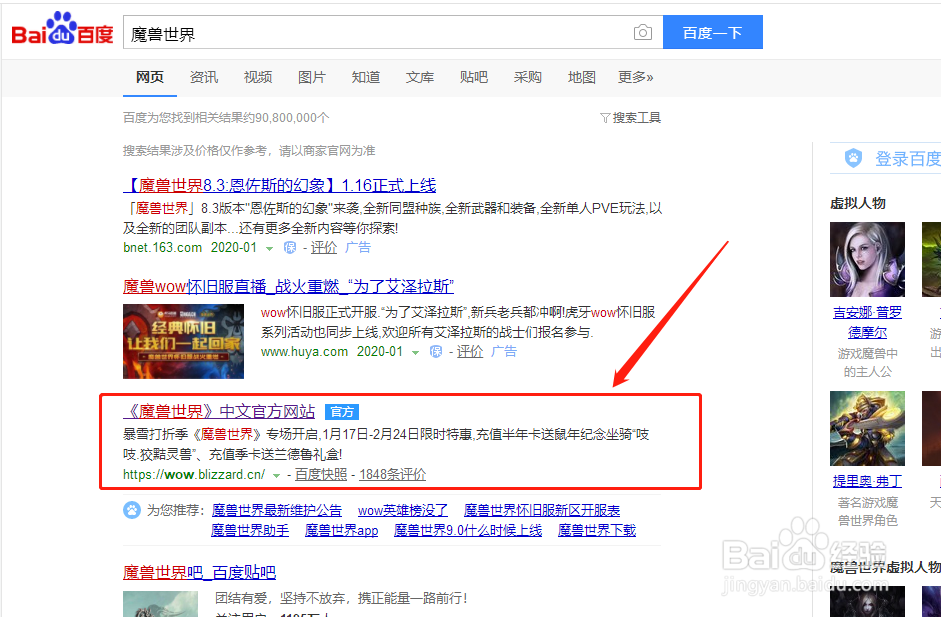Click the 官方 badge on official site result

pos(342,412)
